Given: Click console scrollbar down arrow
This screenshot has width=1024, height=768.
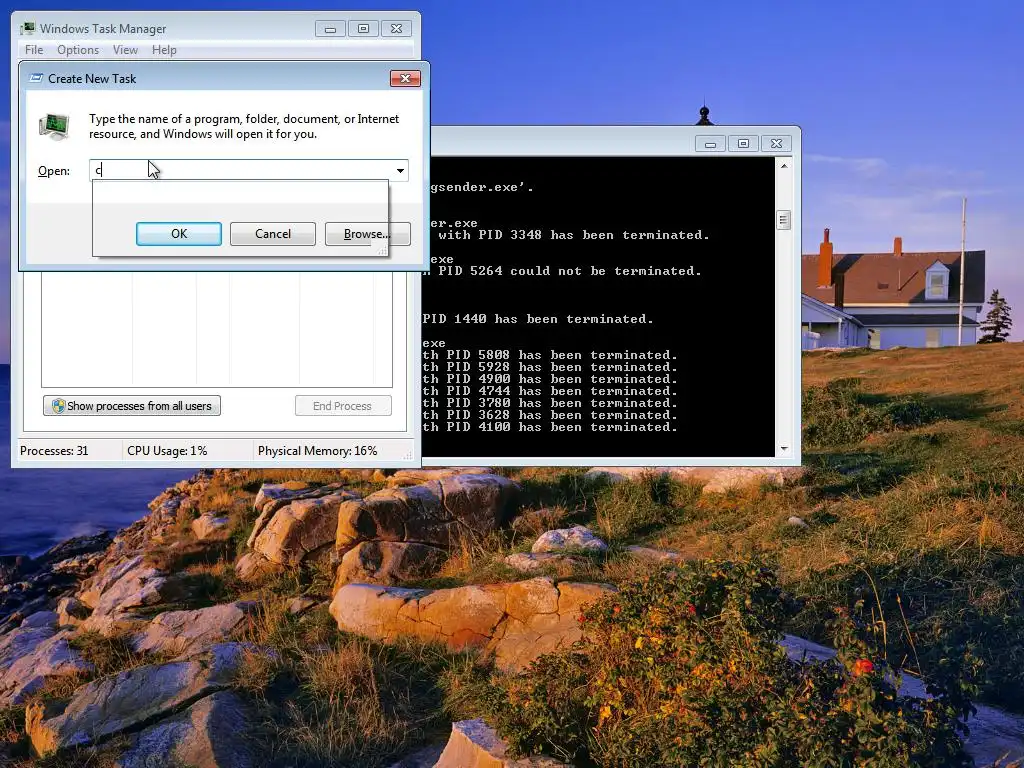Looking at the screenshot, I should point(784,449).
